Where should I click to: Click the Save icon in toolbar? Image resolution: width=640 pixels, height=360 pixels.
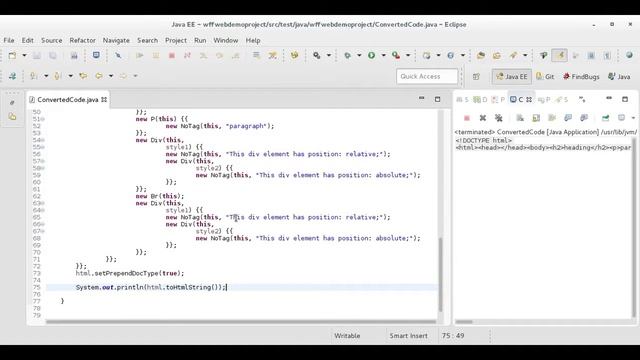(x=37, y=56)
